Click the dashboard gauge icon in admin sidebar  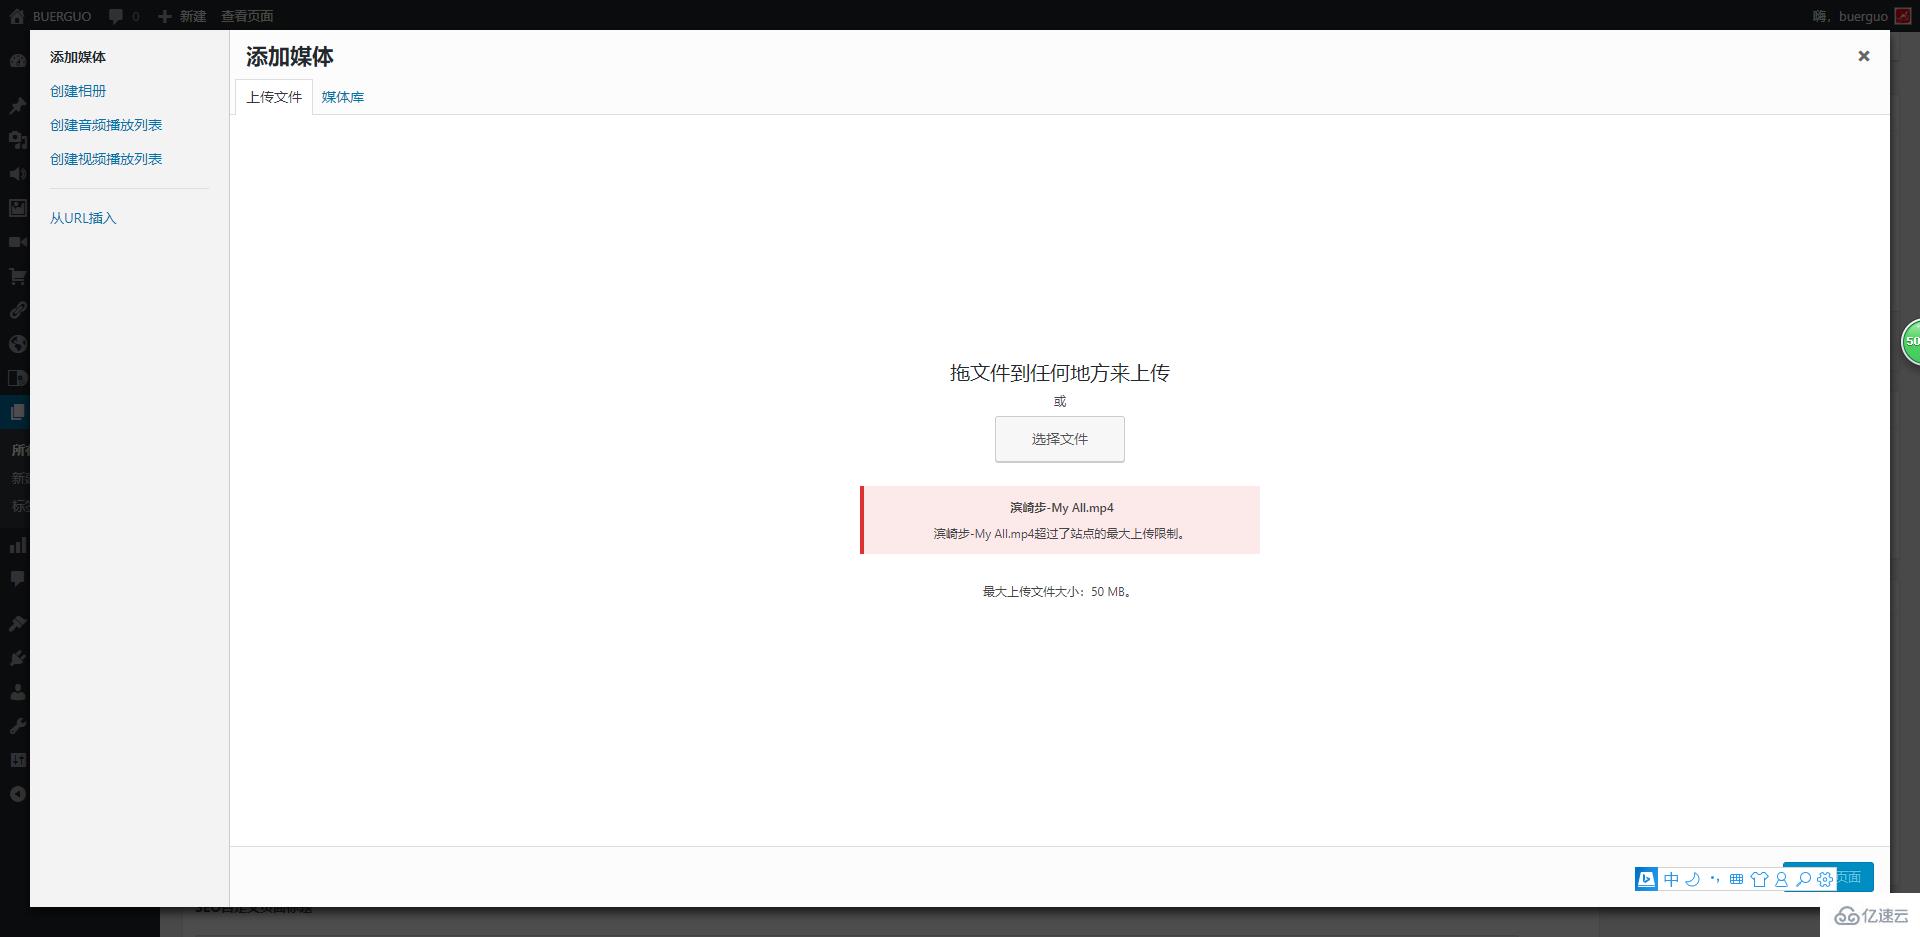(x=17, y=60)
